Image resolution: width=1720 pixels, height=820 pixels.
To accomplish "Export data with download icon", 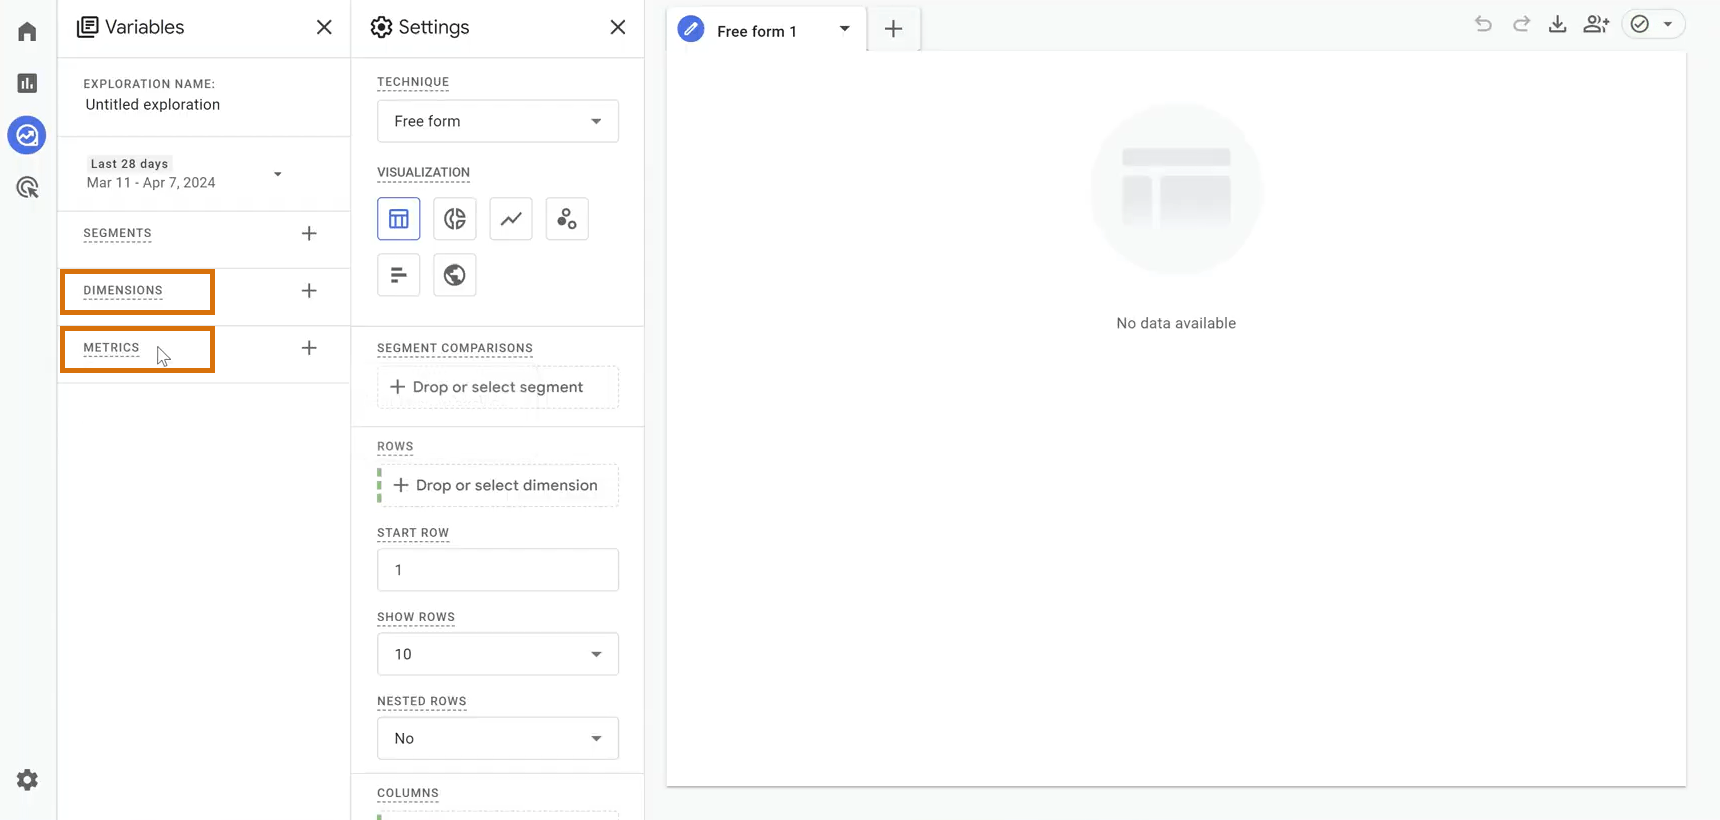I will pyautogui.click(x=1557, y=24).
